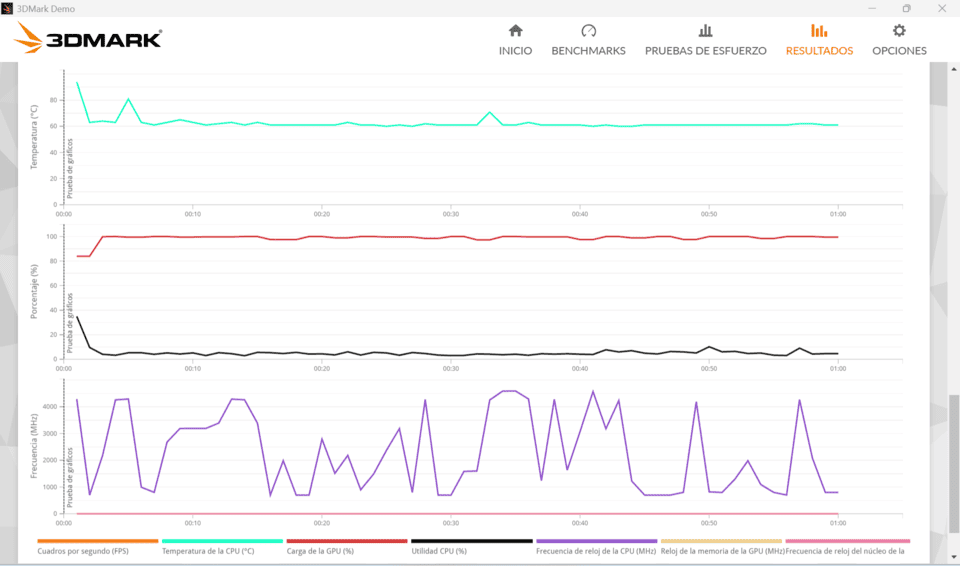The image size is (960, 566).
Task: Click the black Utilidad CPU color bar
Action: tap(472, 541)
